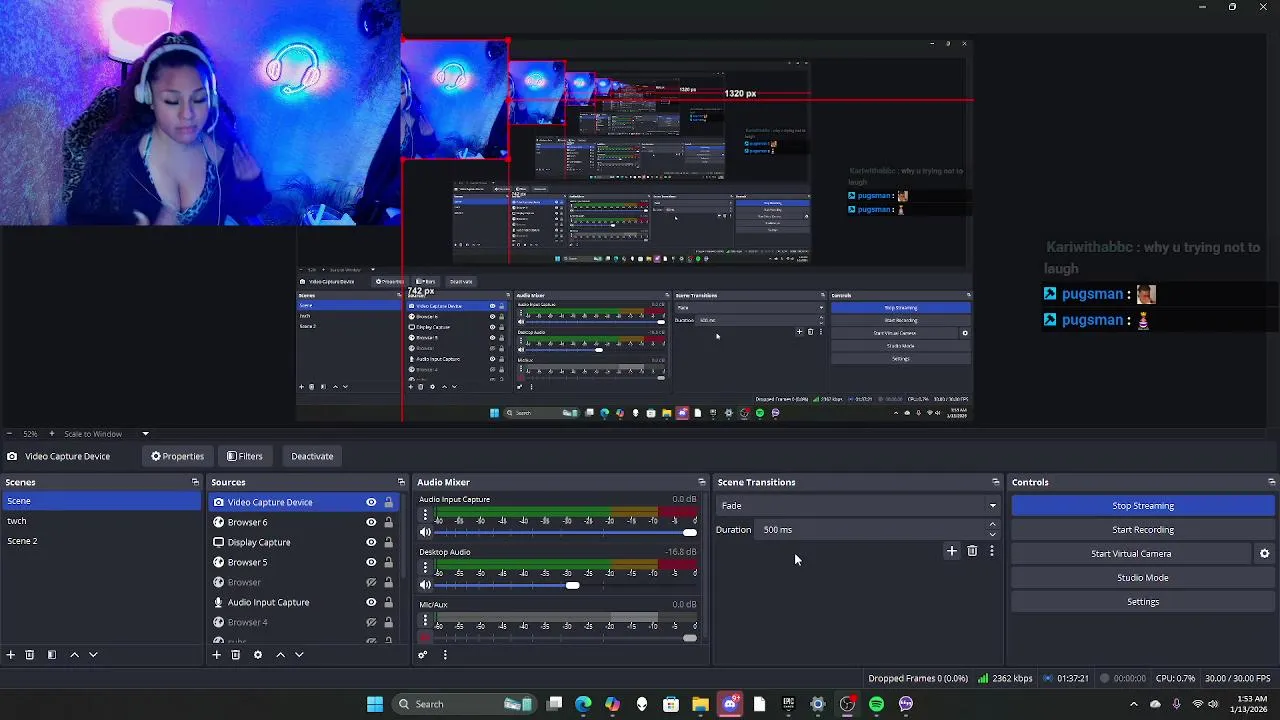This screenshot has height=720, width=1280.
Task: Click Start Virtual Camera
Action: pyautogui.click(x=1131, y=554)
